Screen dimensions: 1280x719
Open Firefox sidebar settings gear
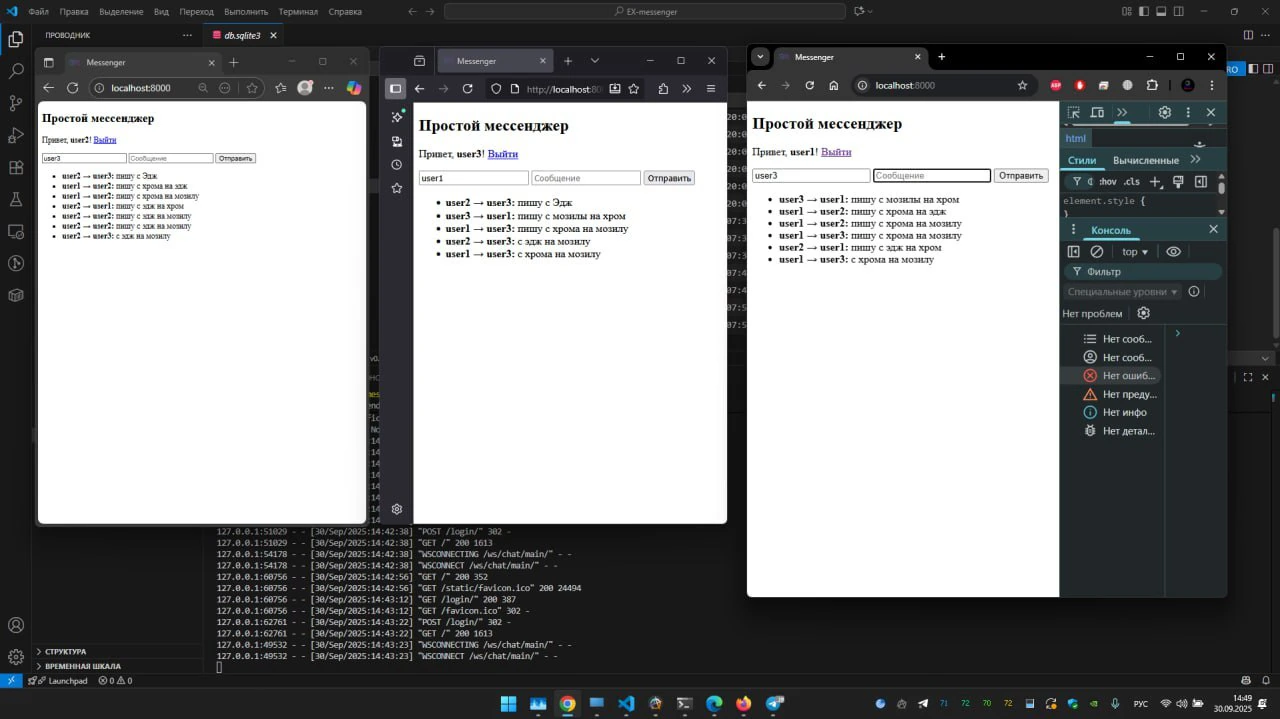point(397,509)
